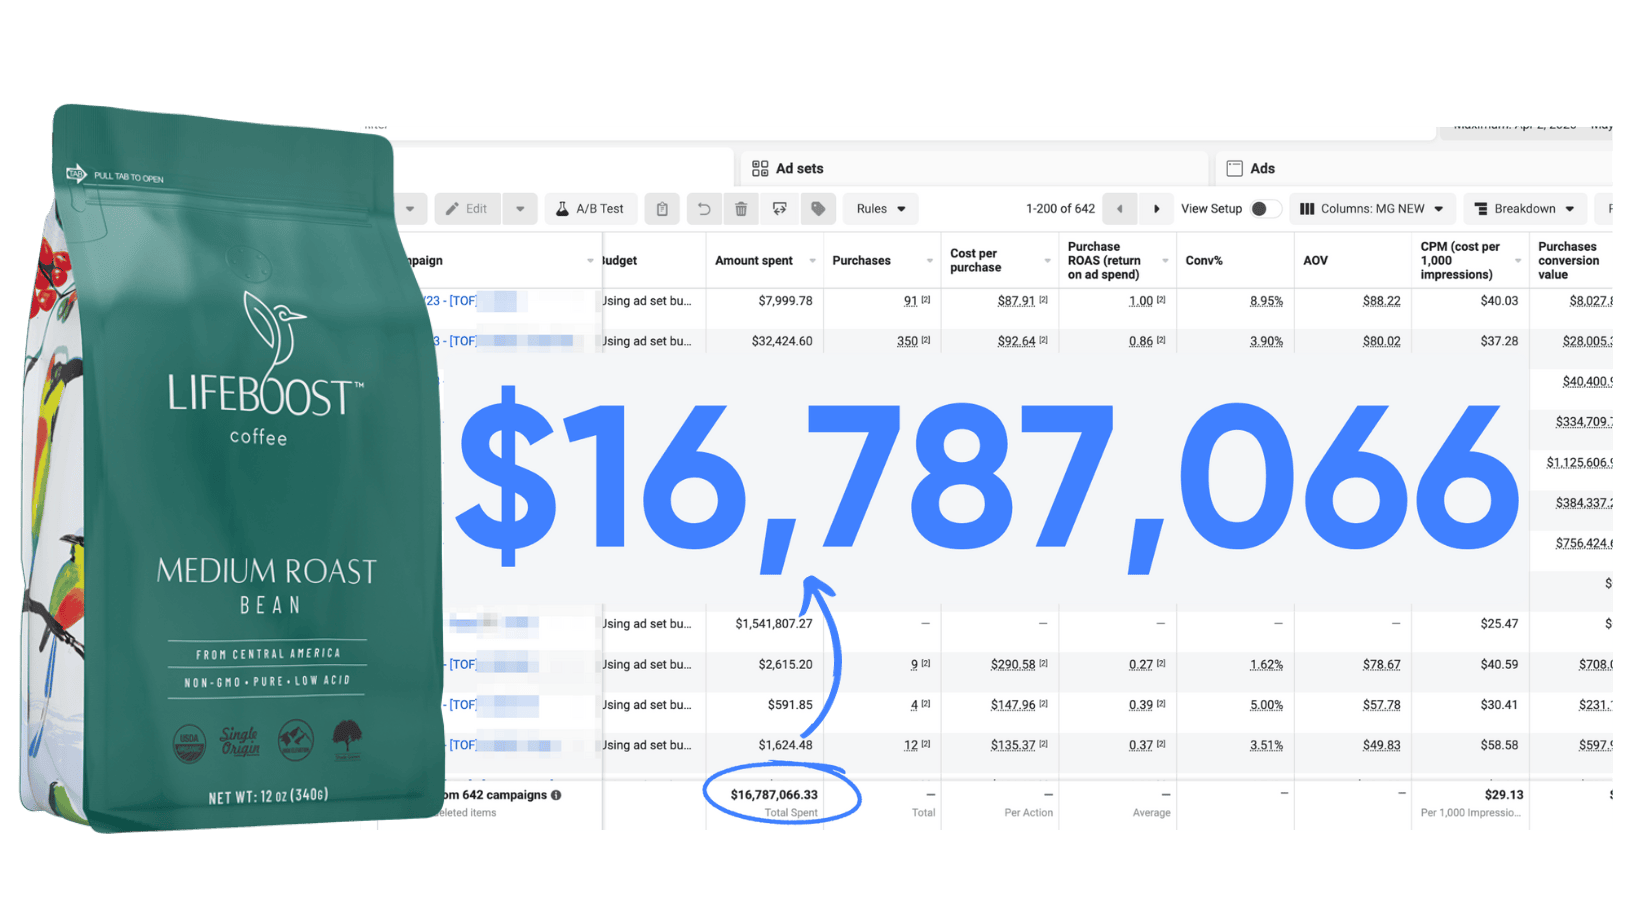Image resolution: width=1640 pixels, height=924 pixels.
Task: Click the 1-200 of 642 pagination label
Action: (1060, 209)
